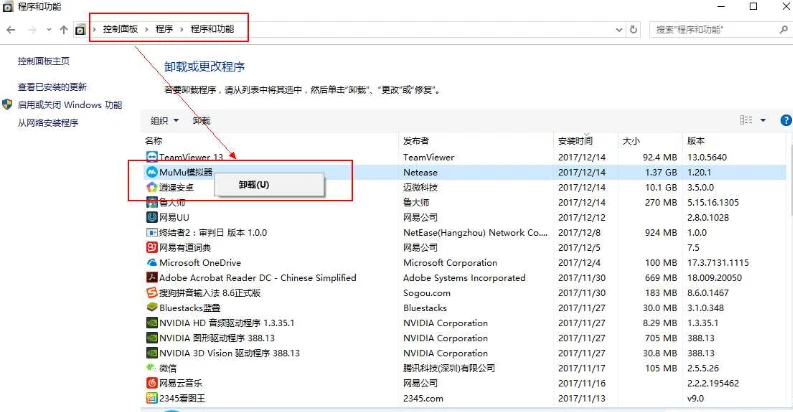Click the 2345看图王 icon

tap(152, 398)
